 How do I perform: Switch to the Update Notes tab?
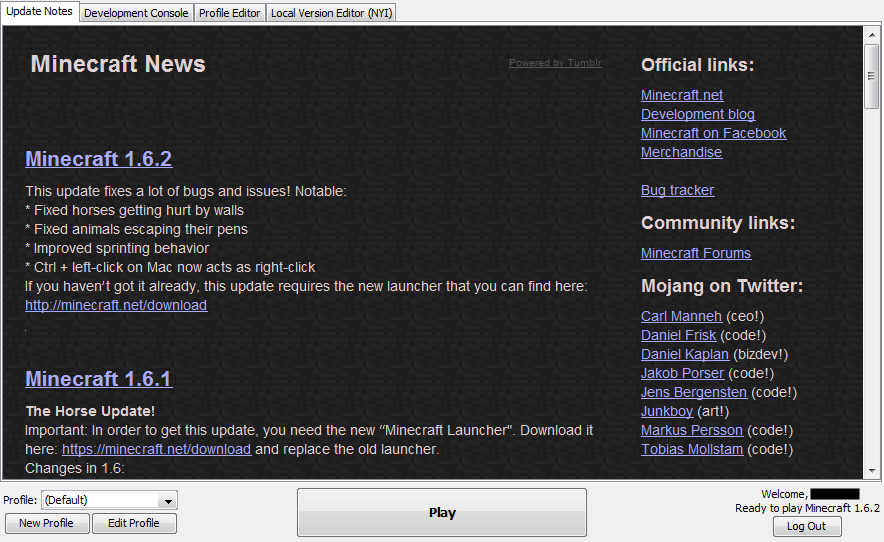(x=39, y=12)
